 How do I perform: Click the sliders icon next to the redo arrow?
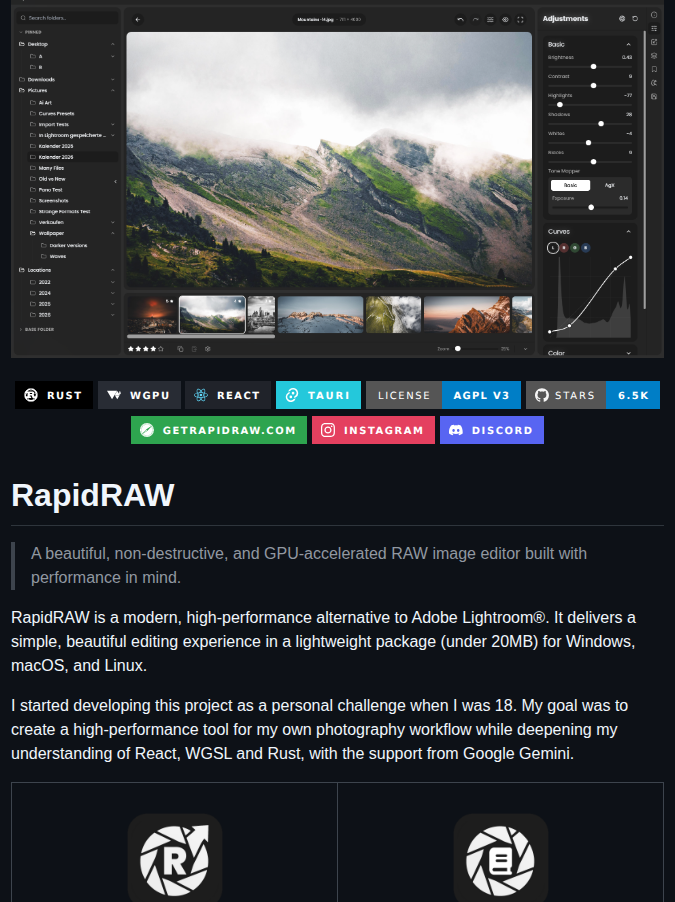[x=490, y=20]
